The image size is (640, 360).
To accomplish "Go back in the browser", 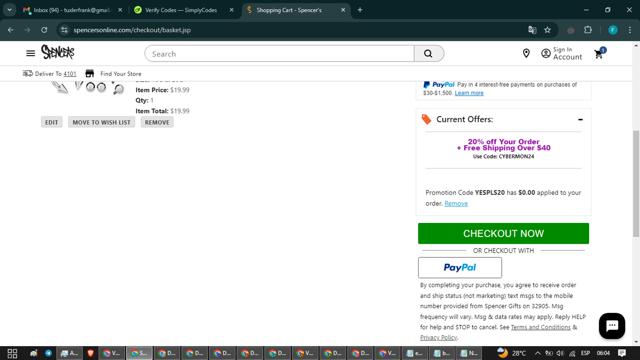I will [11, 30].
